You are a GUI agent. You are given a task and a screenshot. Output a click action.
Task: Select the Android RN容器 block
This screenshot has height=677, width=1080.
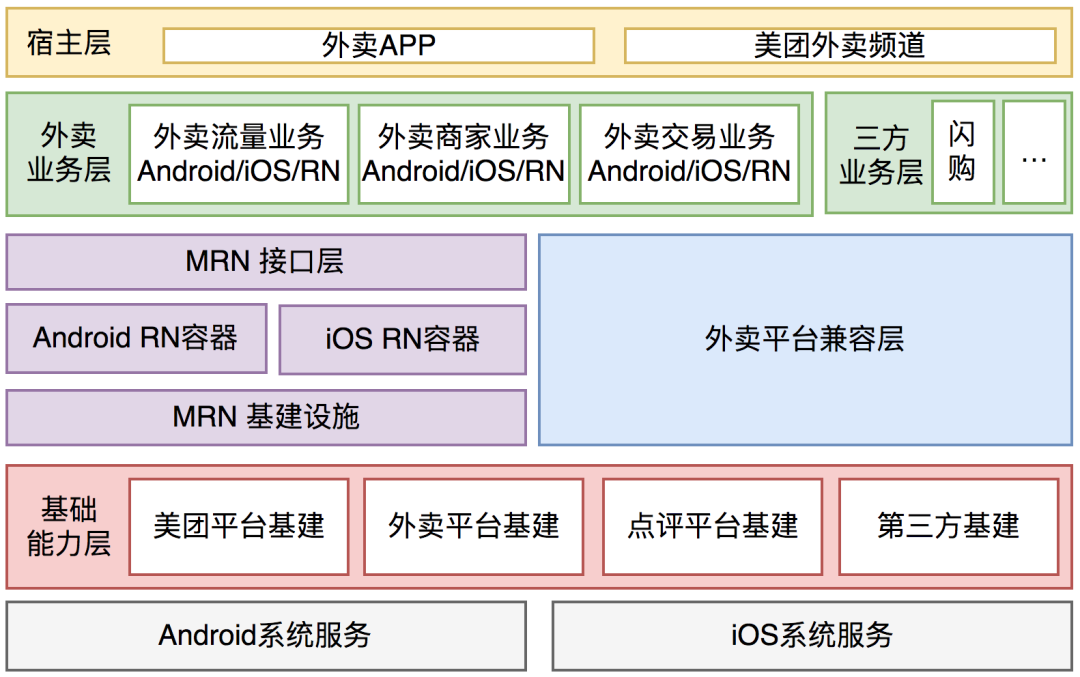136,339
